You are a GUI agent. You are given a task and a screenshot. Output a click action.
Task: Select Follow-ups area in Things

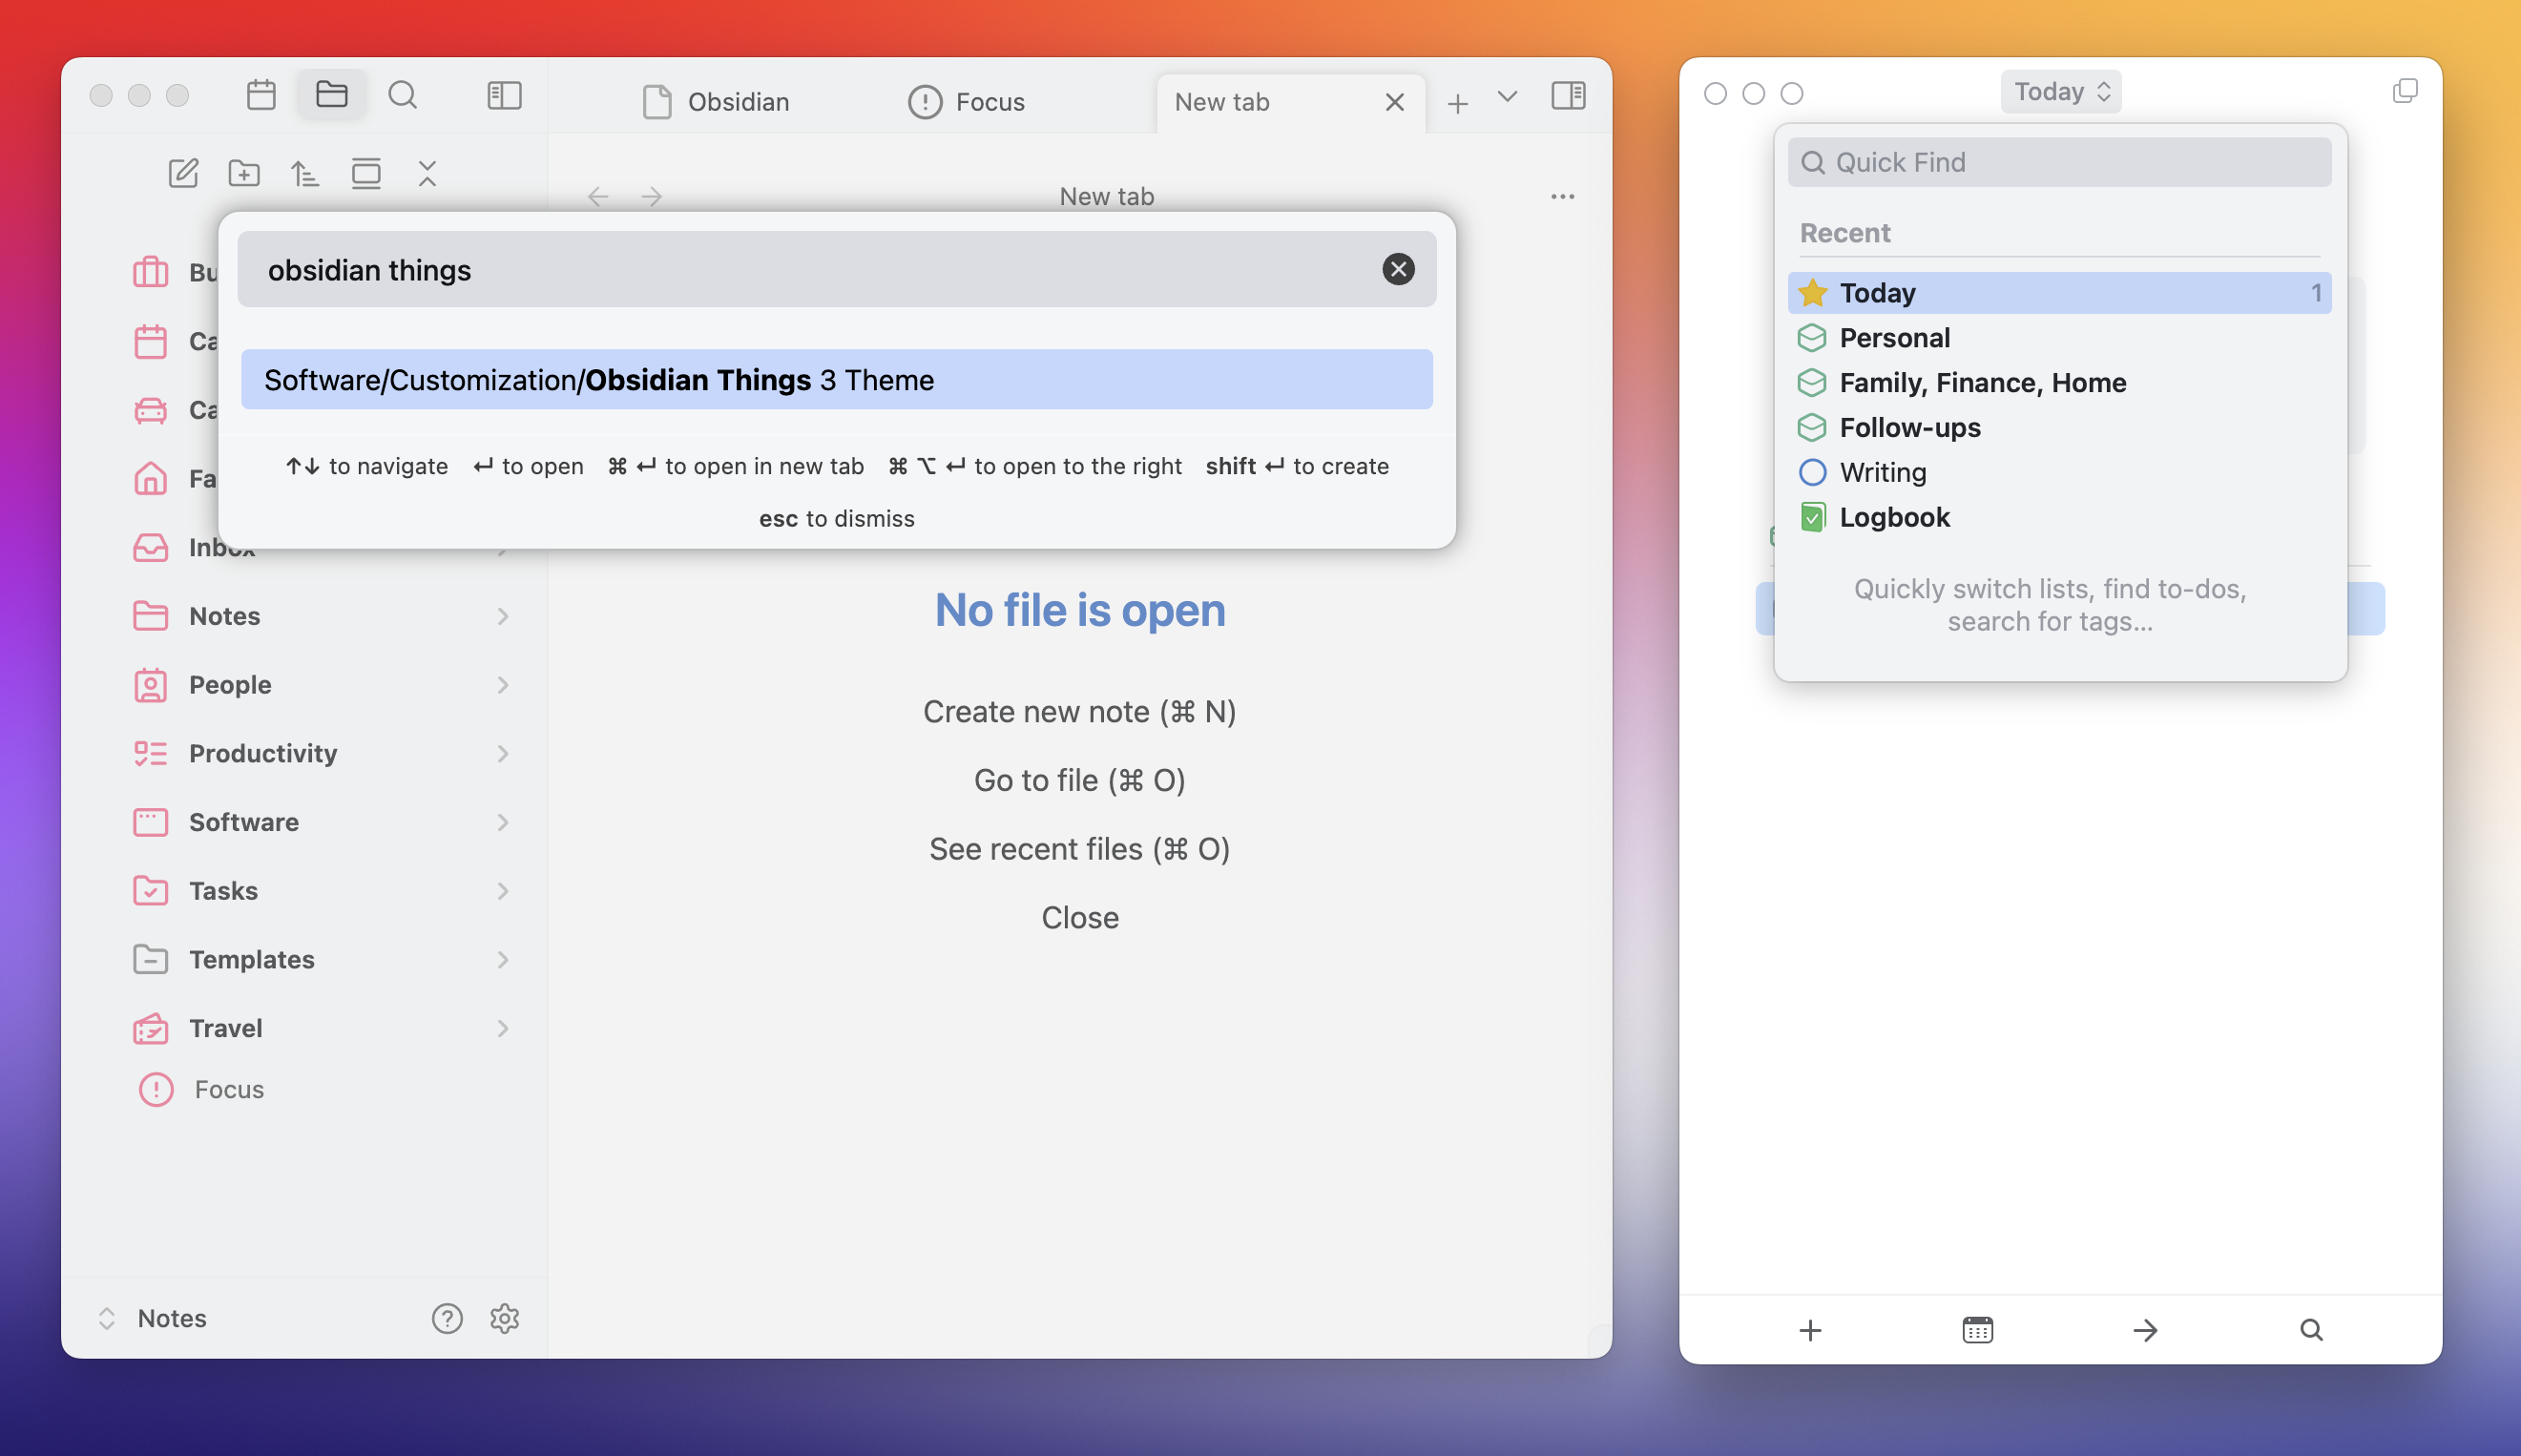tap(2060, 428)
